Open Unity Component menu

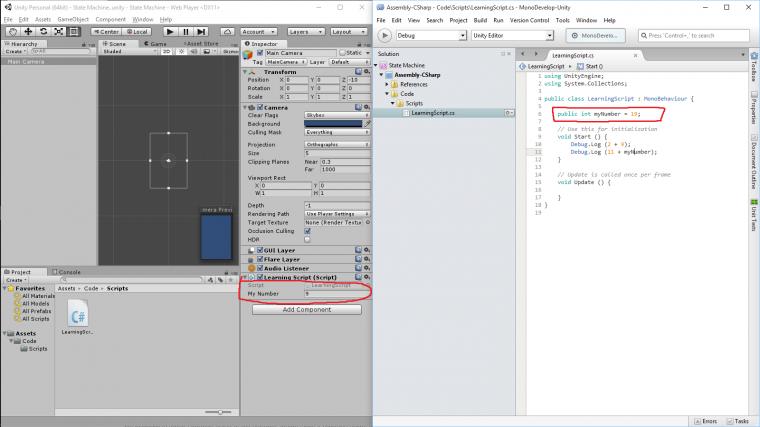coord(111,19)
